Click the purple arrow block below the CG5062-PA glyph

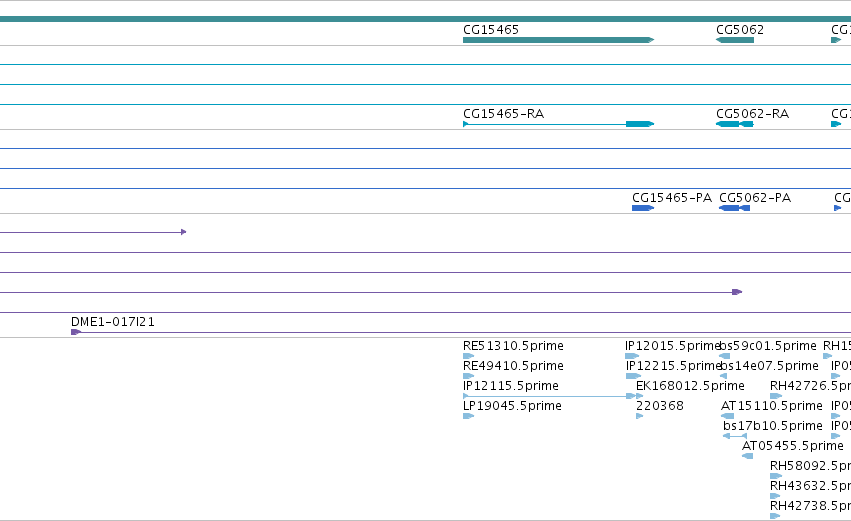(737, 292)
